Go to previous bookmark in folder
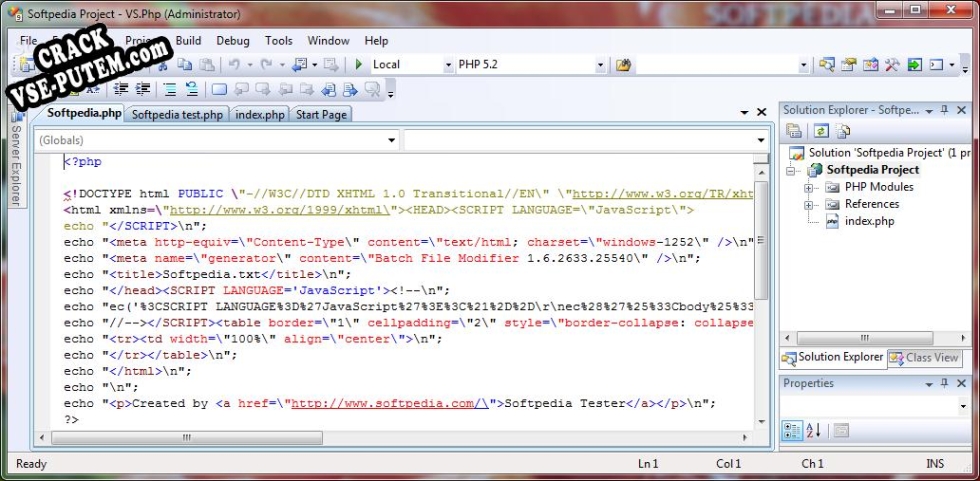Viewport: 980px width, 481px height. click(x=286, y=89)
